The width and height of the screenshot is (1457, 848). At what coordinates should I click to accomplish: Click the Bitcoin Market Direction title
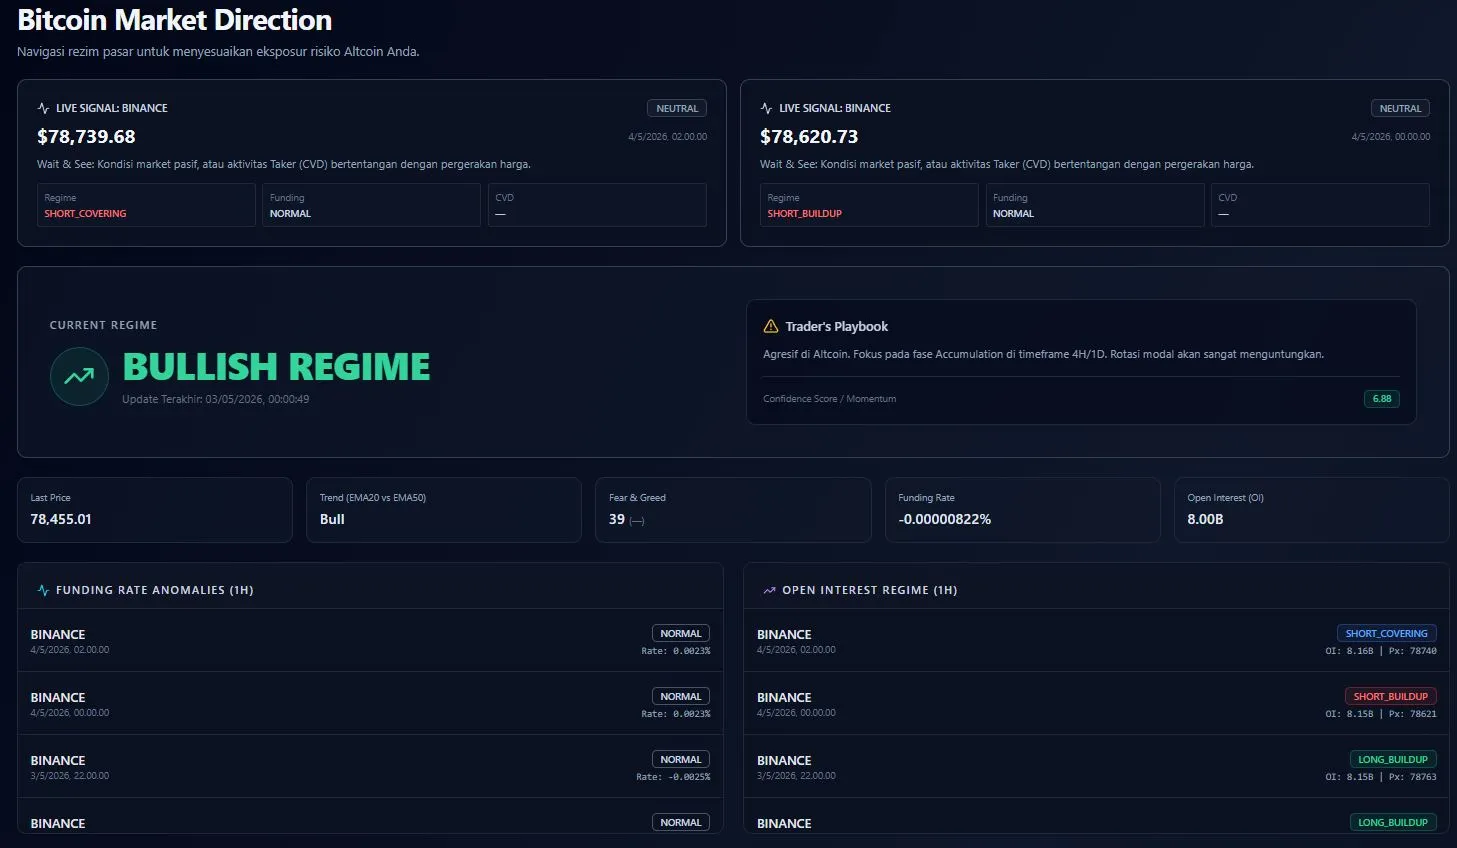click(175, 20)
